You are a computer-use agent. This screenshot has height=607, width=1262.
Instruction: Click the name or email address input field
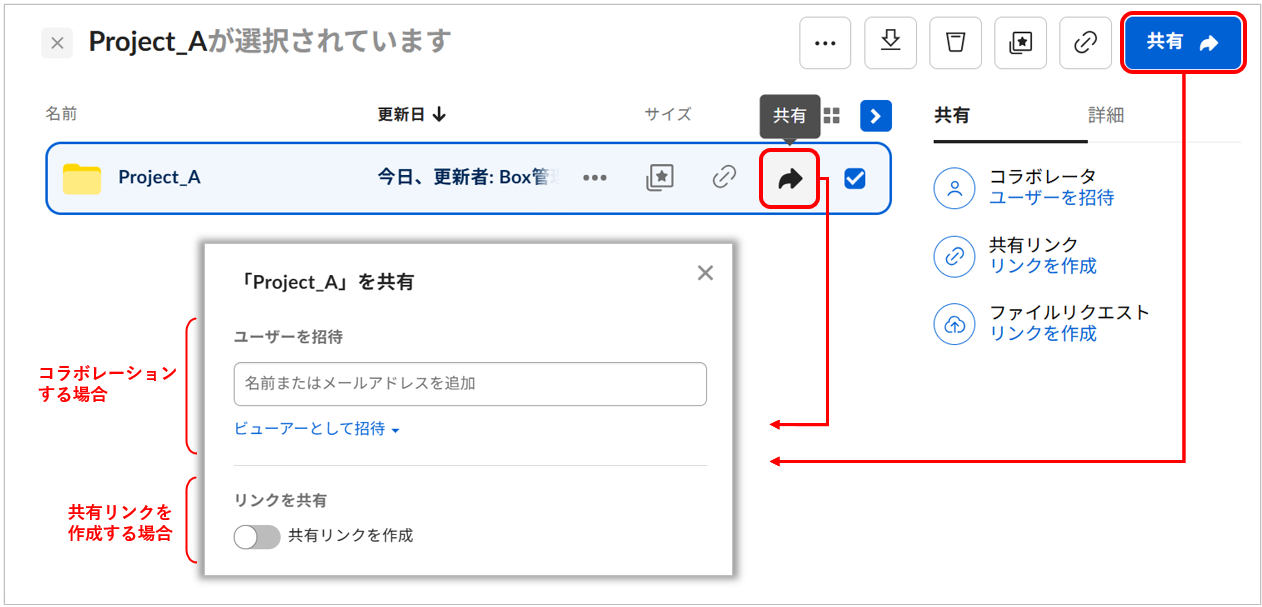coord(470,384)
